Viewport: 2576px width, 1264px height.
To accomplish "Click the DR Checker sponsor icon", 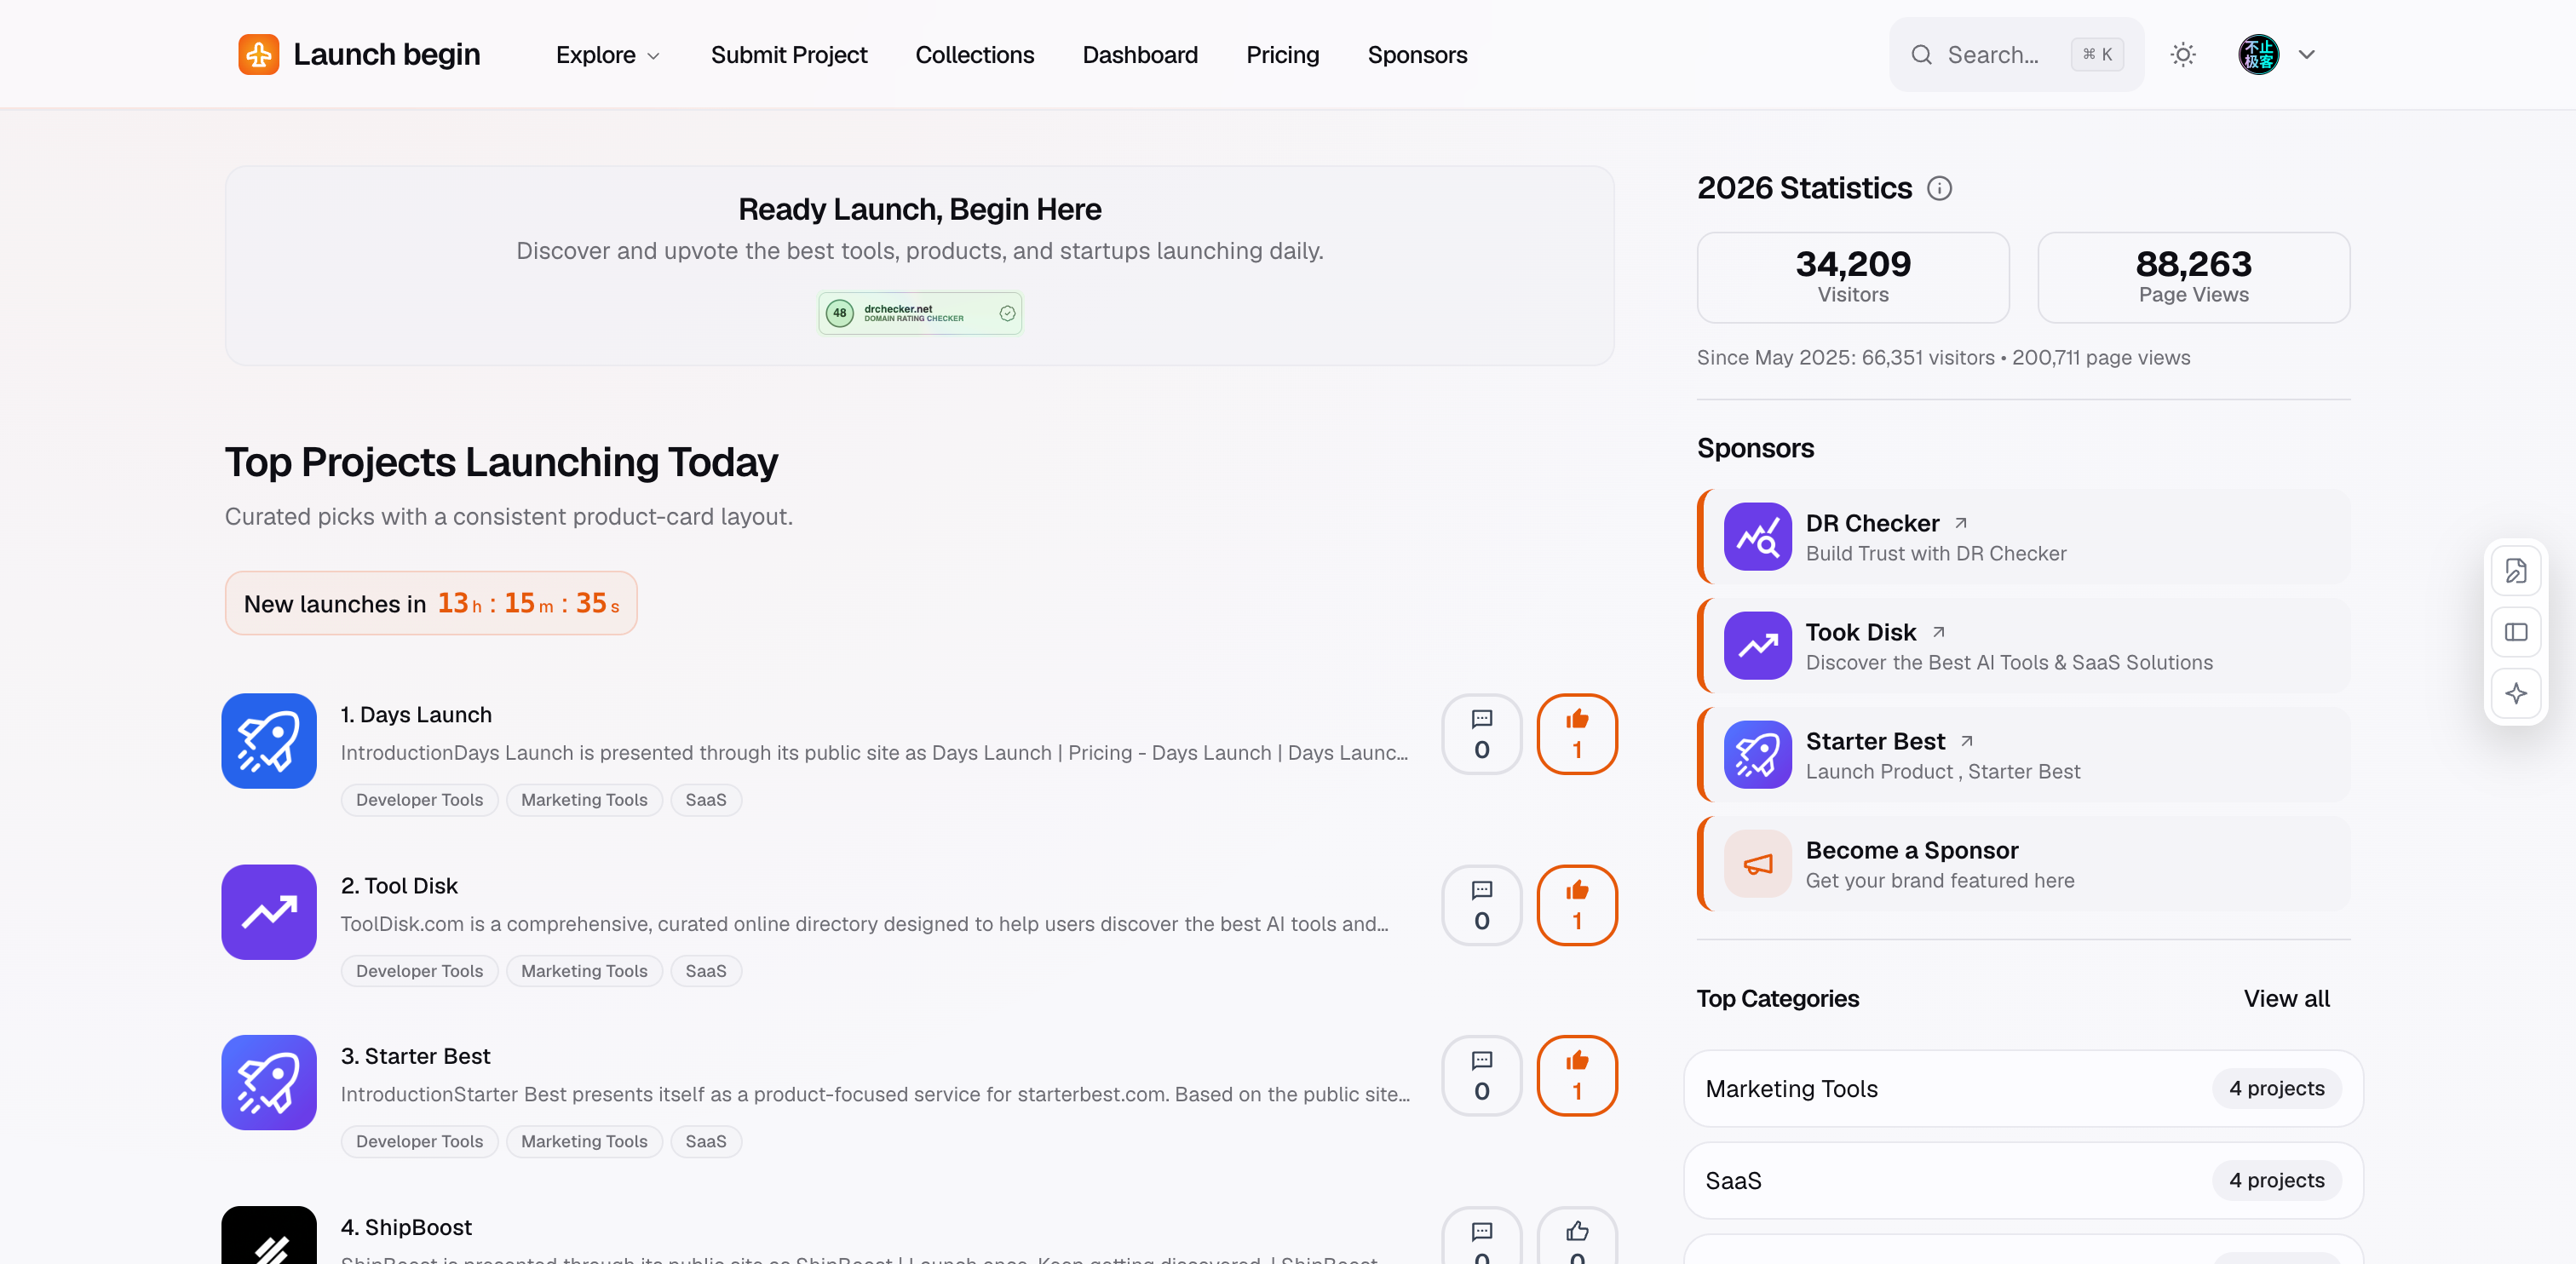I will click(1757, 537).
